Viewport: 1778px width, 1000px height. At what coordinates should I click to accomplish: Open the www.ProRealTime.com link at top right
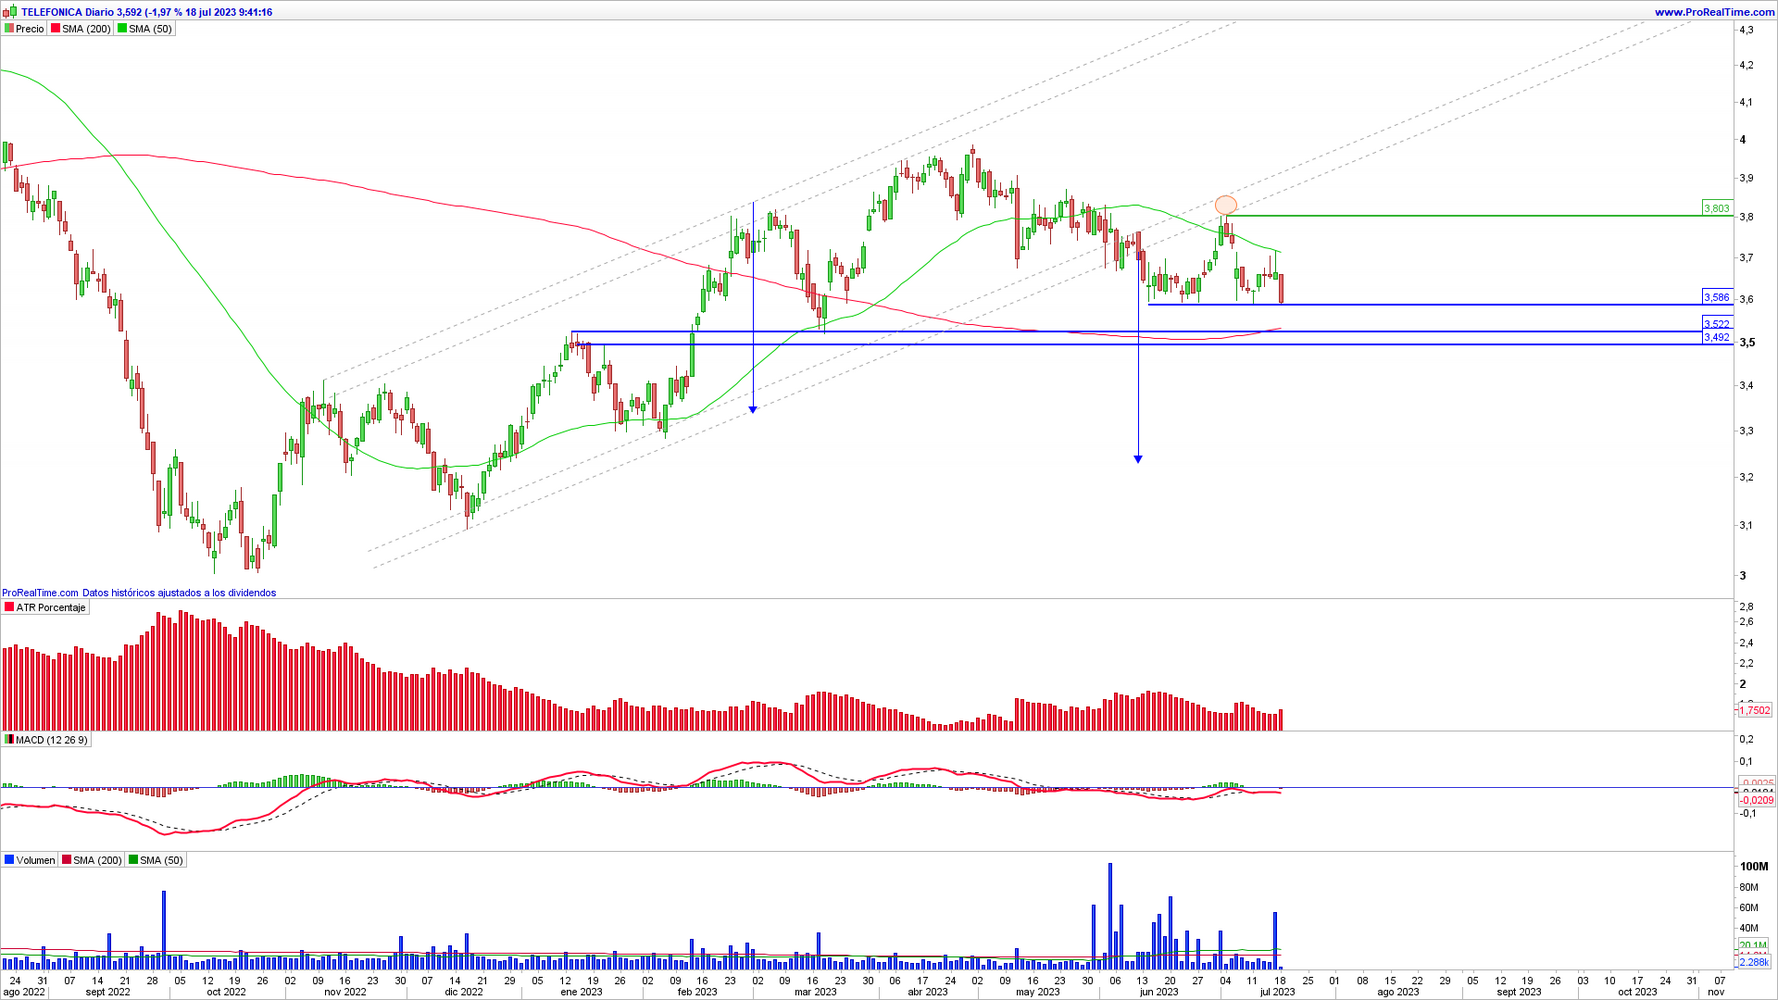1714,12
